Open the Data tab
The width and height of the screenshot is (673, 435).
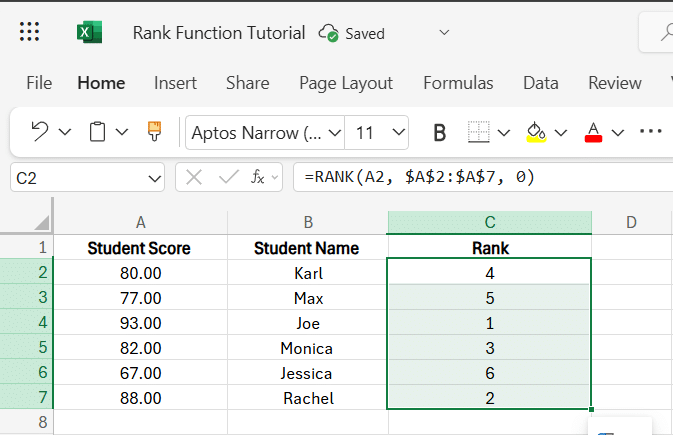(x=541, y=83)
